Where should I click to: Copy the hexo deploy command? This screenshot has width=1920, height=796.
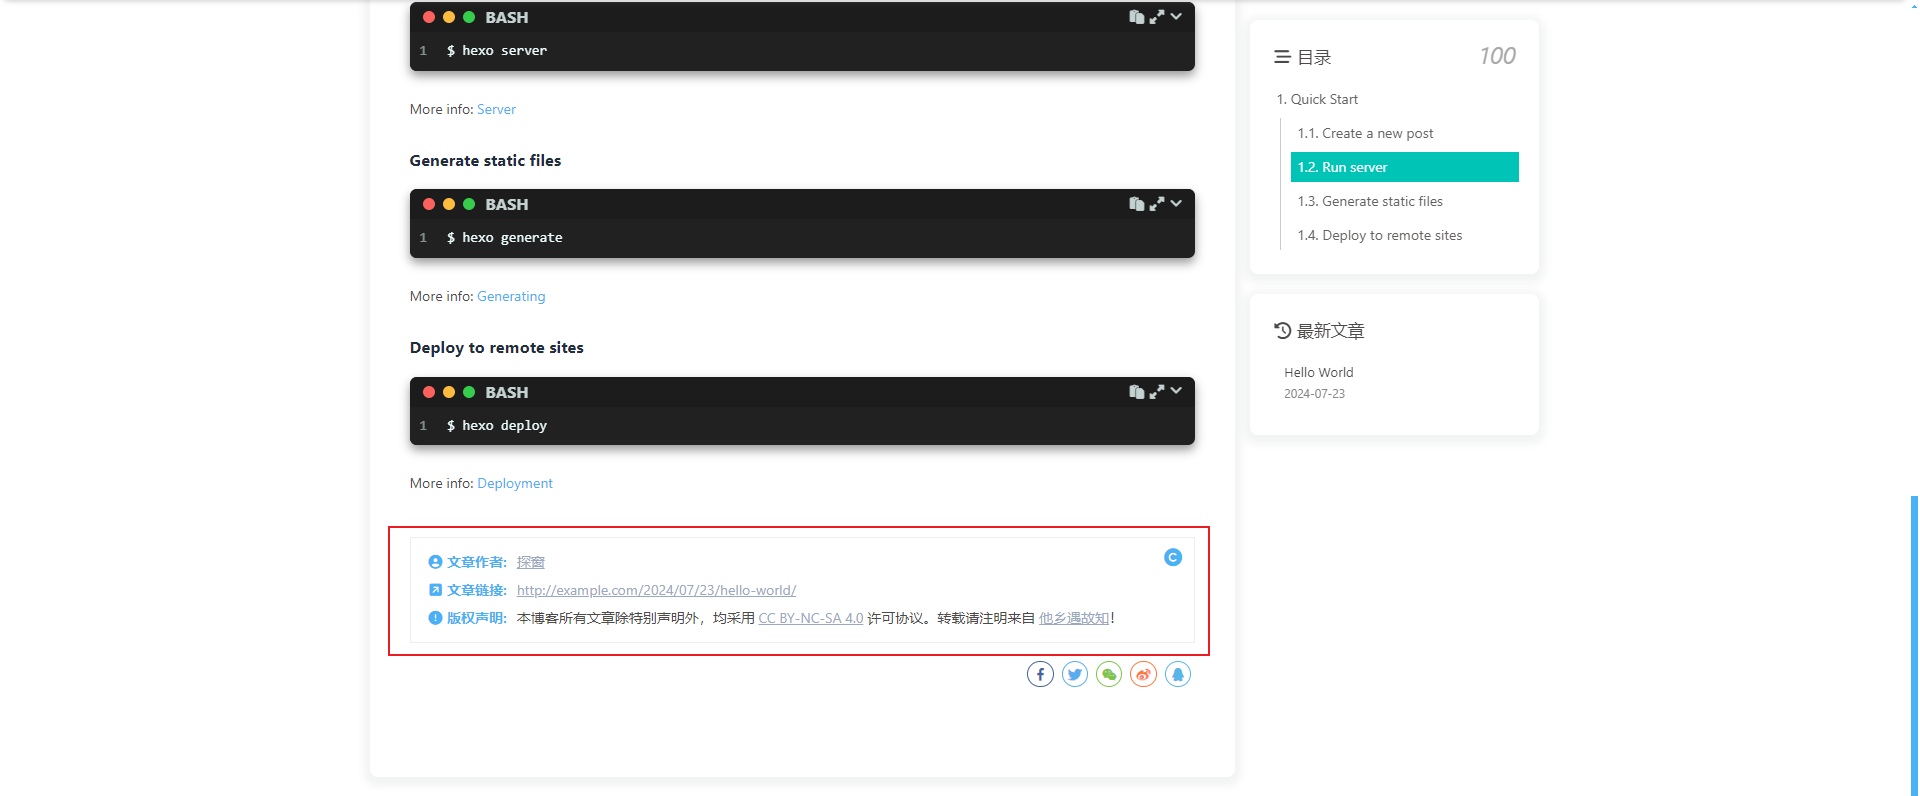pos(1136,392)
